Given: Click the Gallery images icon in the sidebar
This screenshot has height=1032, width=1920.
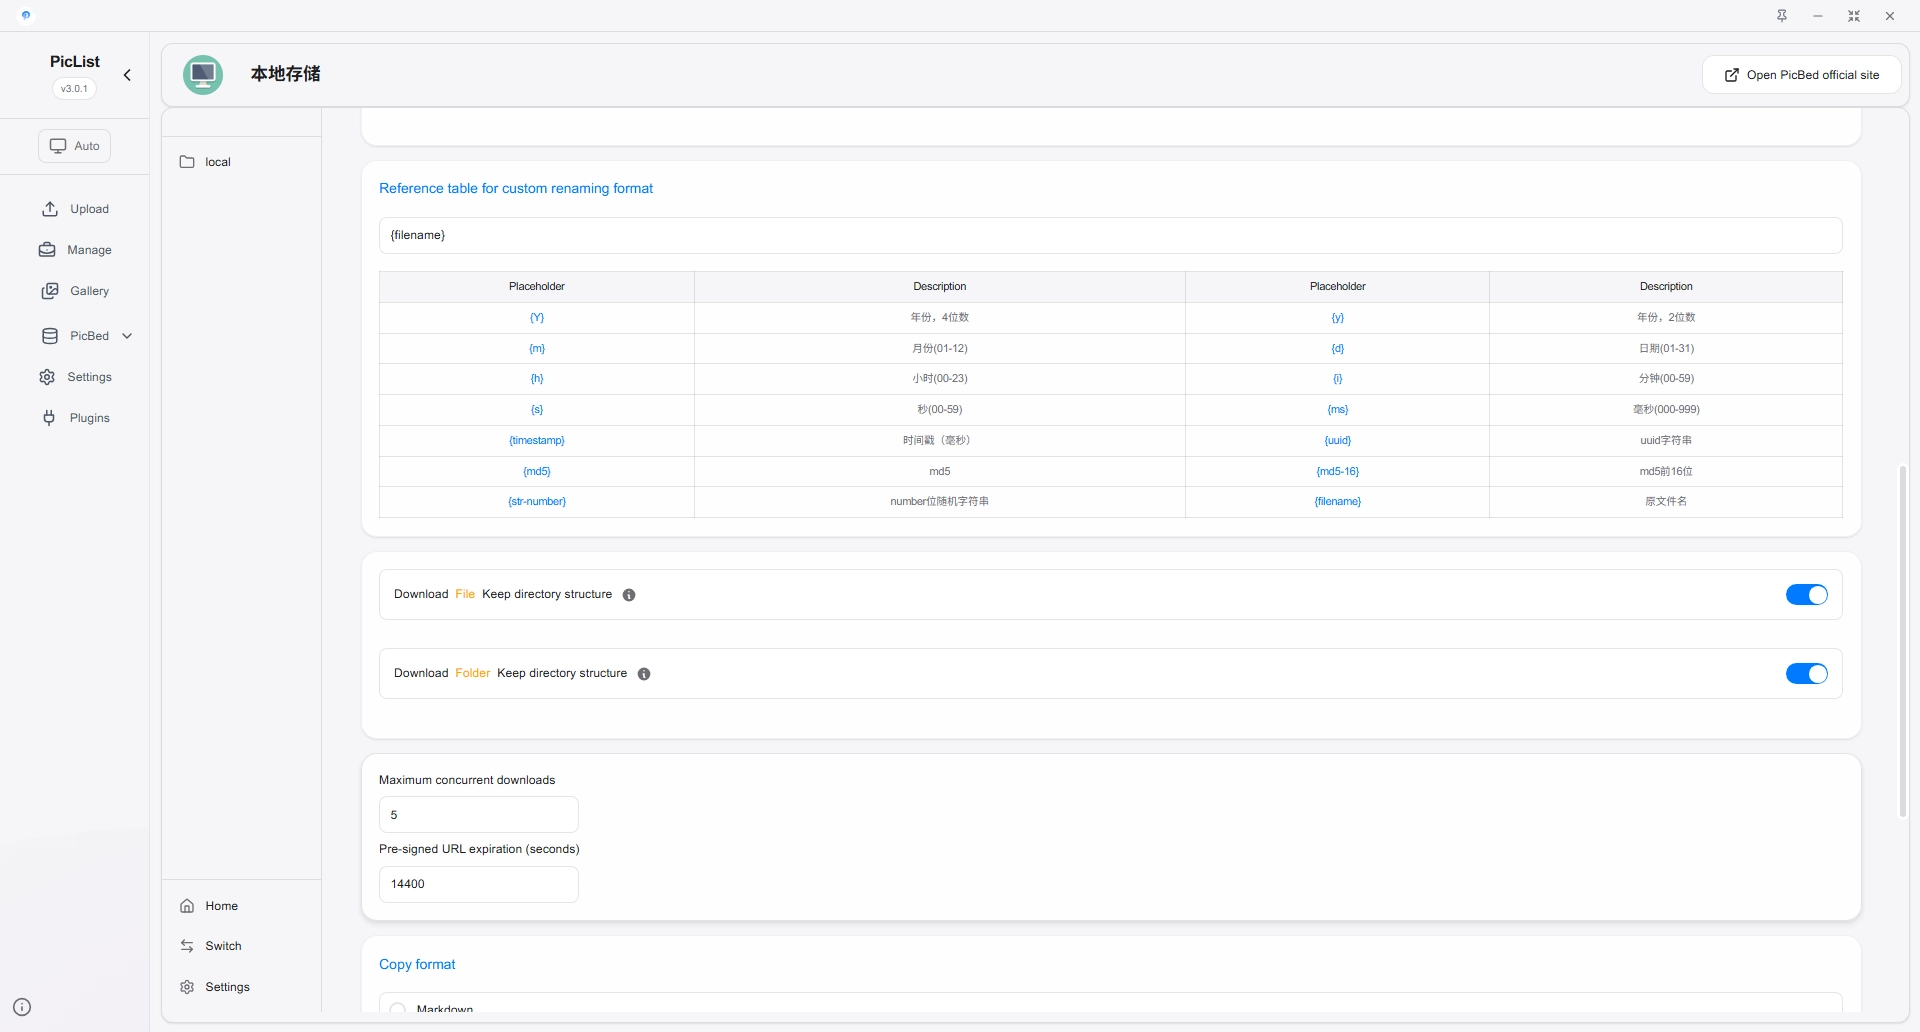Looking at the screenshot, I should click(x=50, y=291).
